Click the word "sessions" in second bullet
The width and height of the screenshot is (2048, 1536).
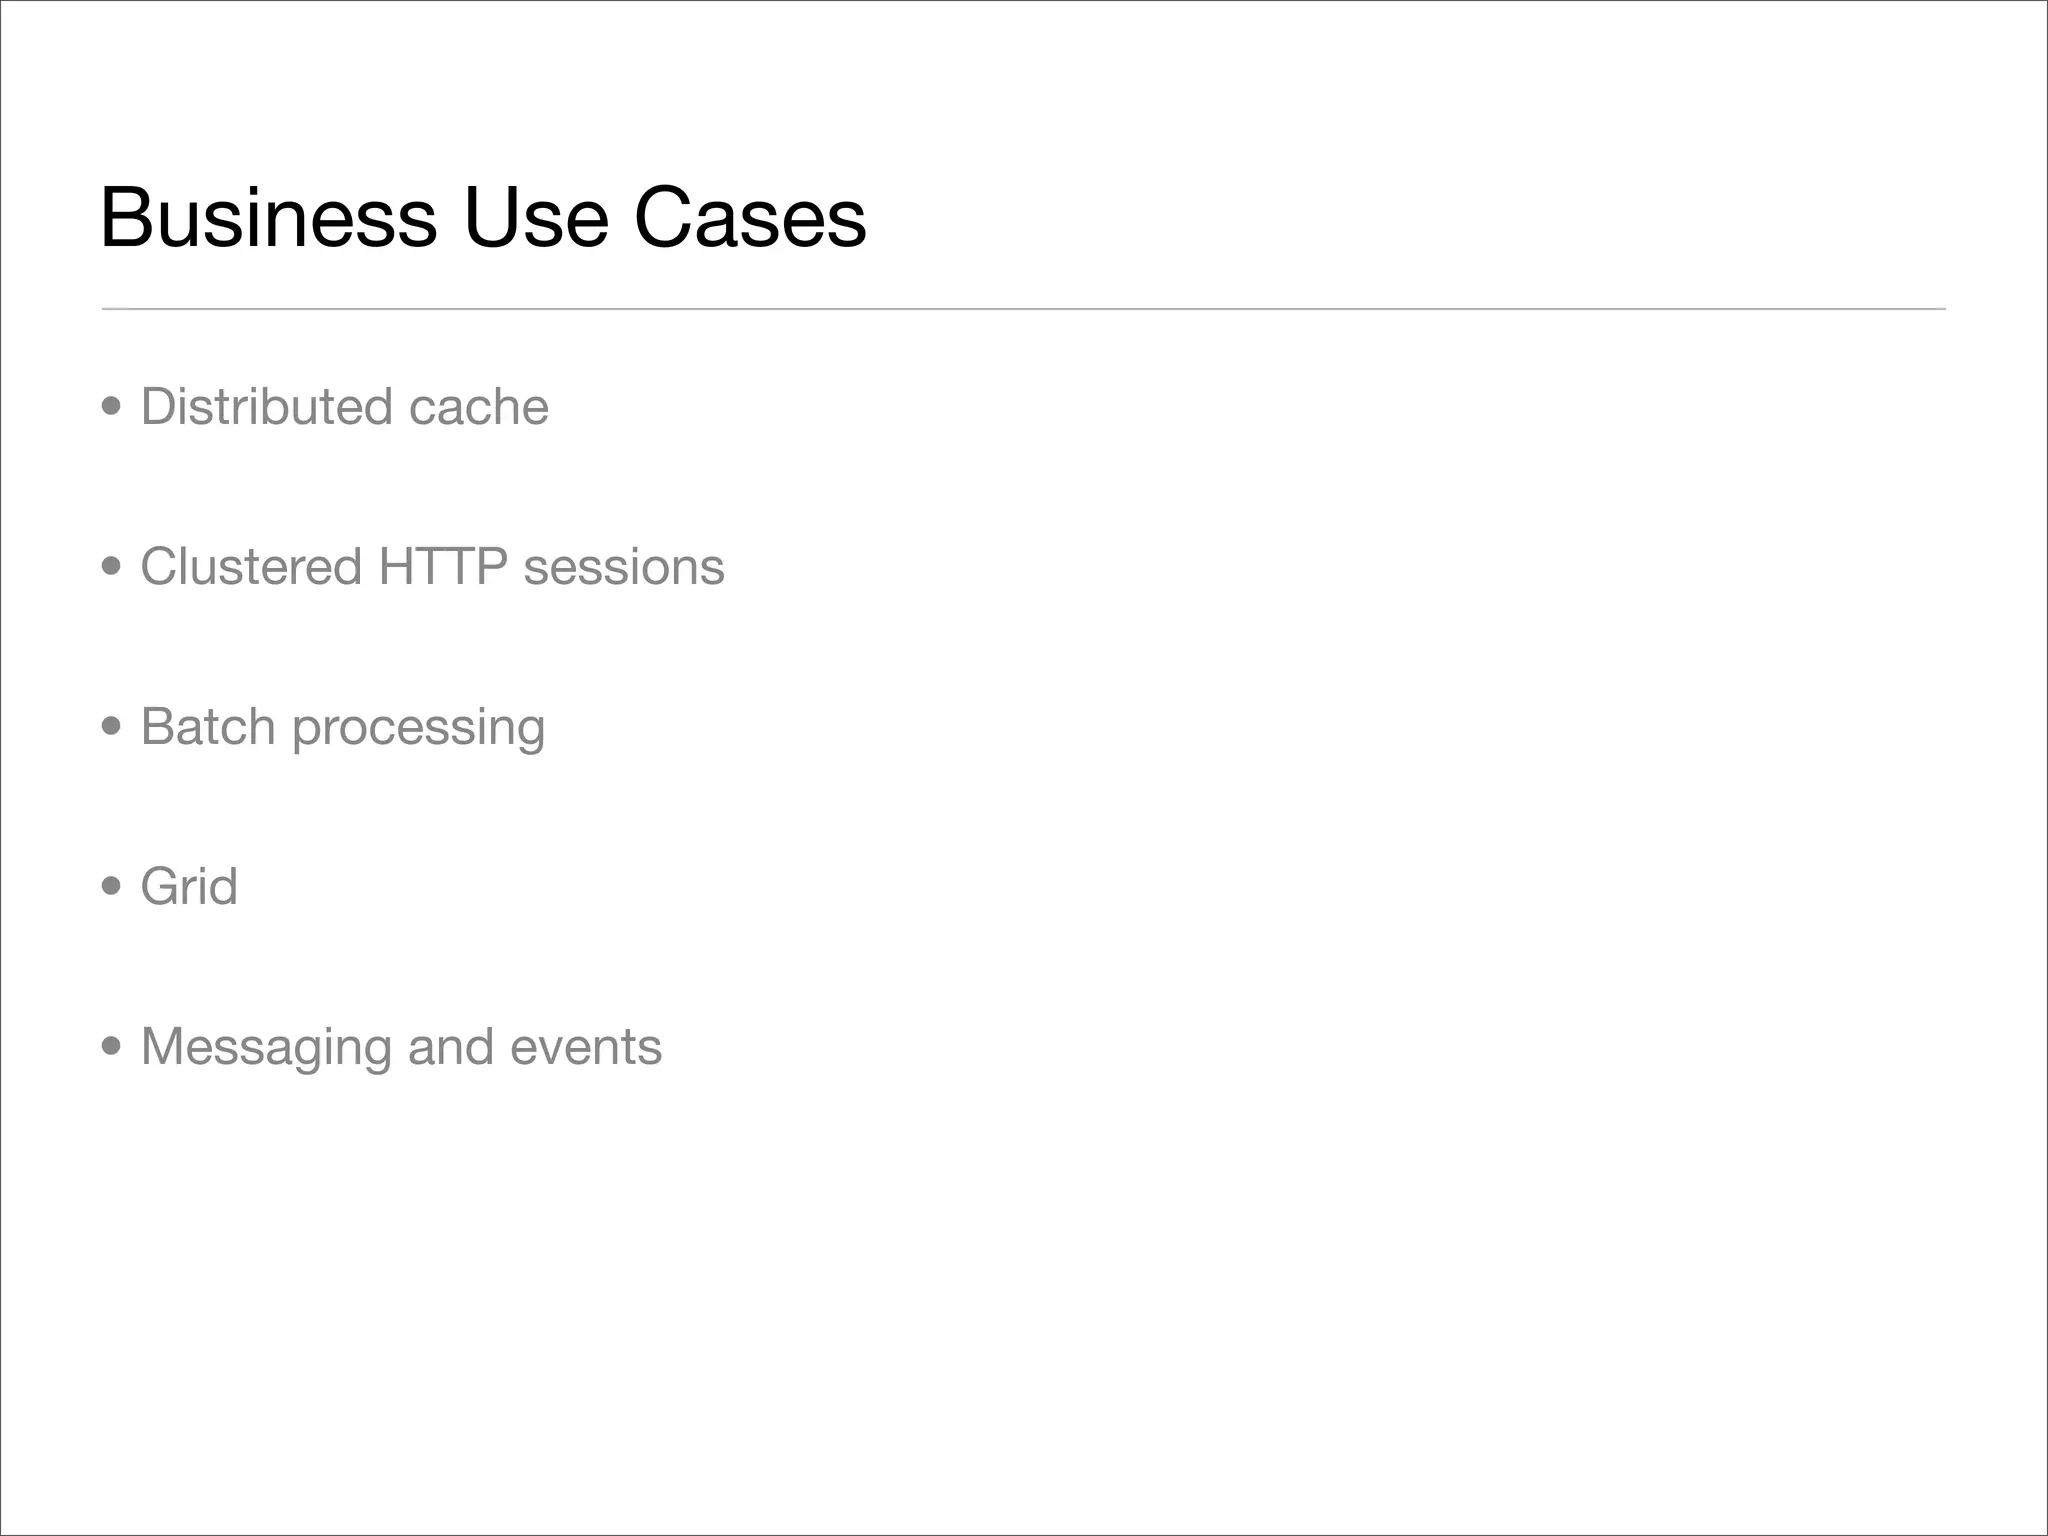(624, 567)
